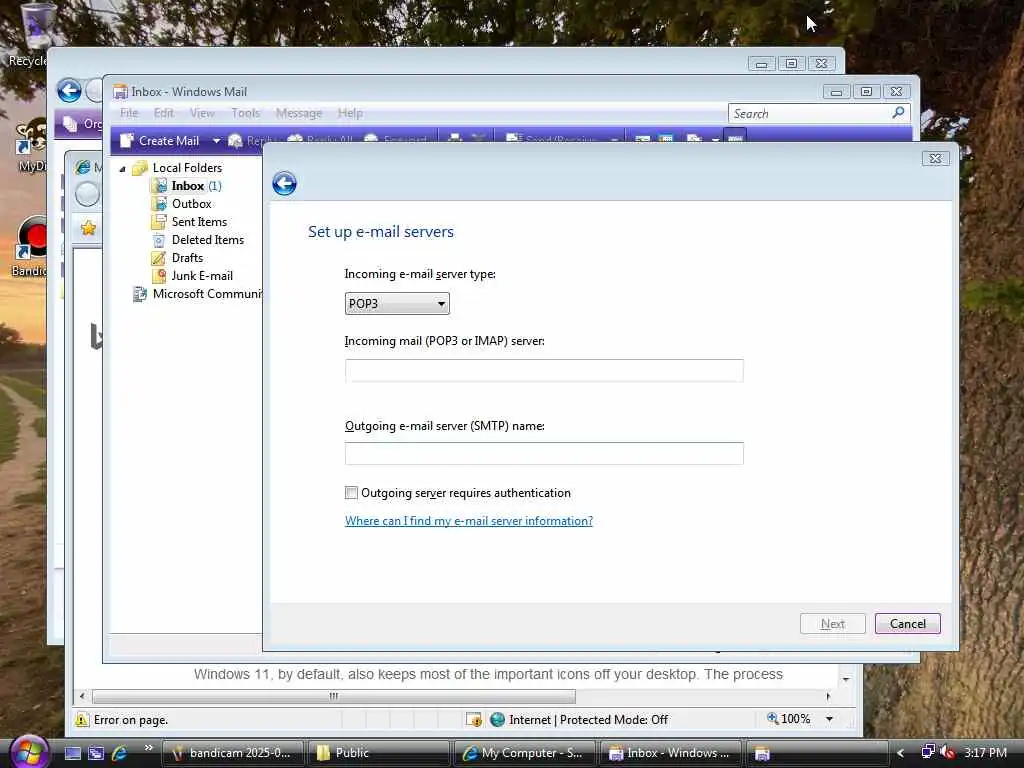Switch to the Public folder taskbar button
This screenshot has height=768, width=1024.
[379, 753]
